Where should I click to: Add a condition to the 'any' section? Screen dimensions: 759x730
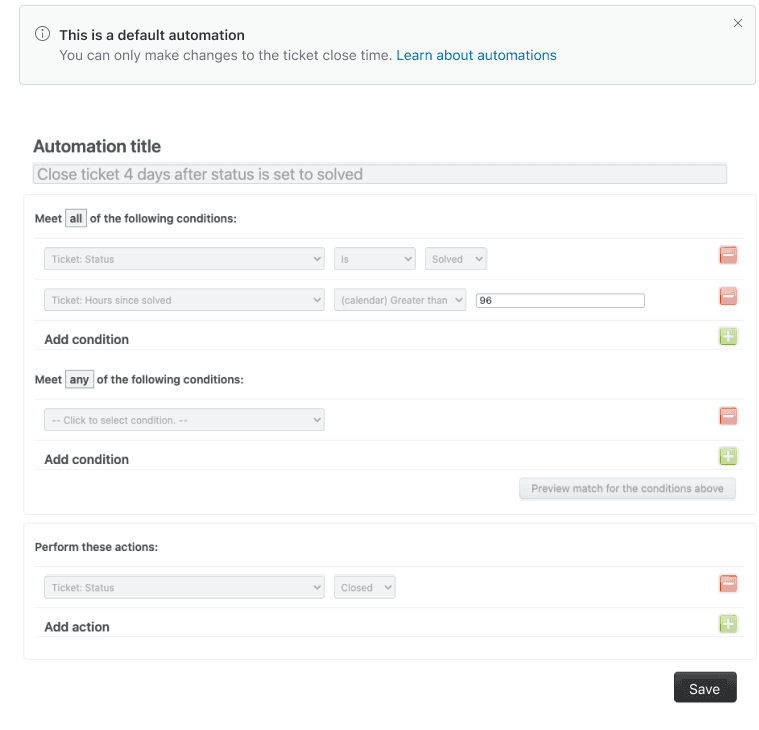(728, 456)
